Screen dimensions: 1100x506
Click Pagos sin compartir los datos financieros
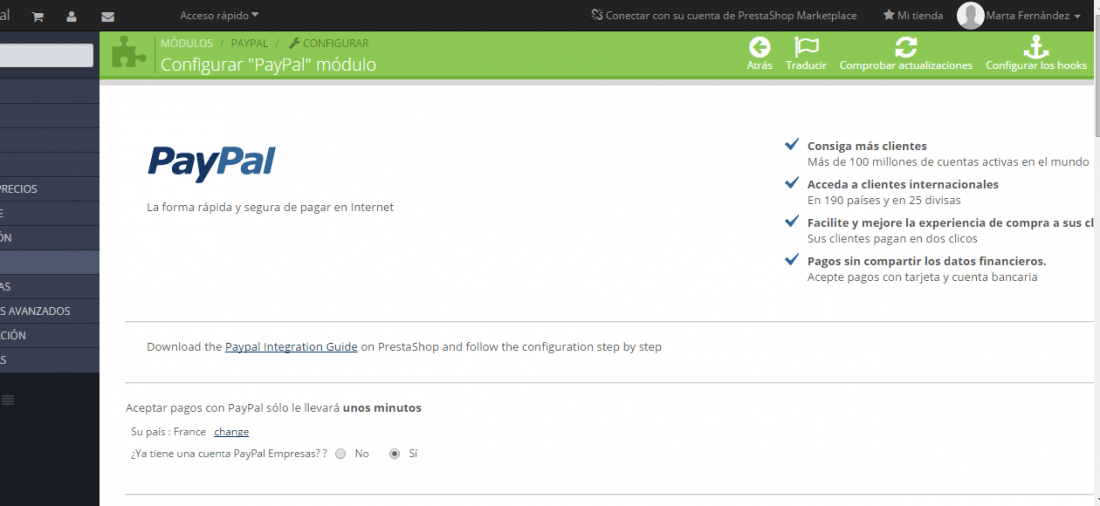coord(927,261)
